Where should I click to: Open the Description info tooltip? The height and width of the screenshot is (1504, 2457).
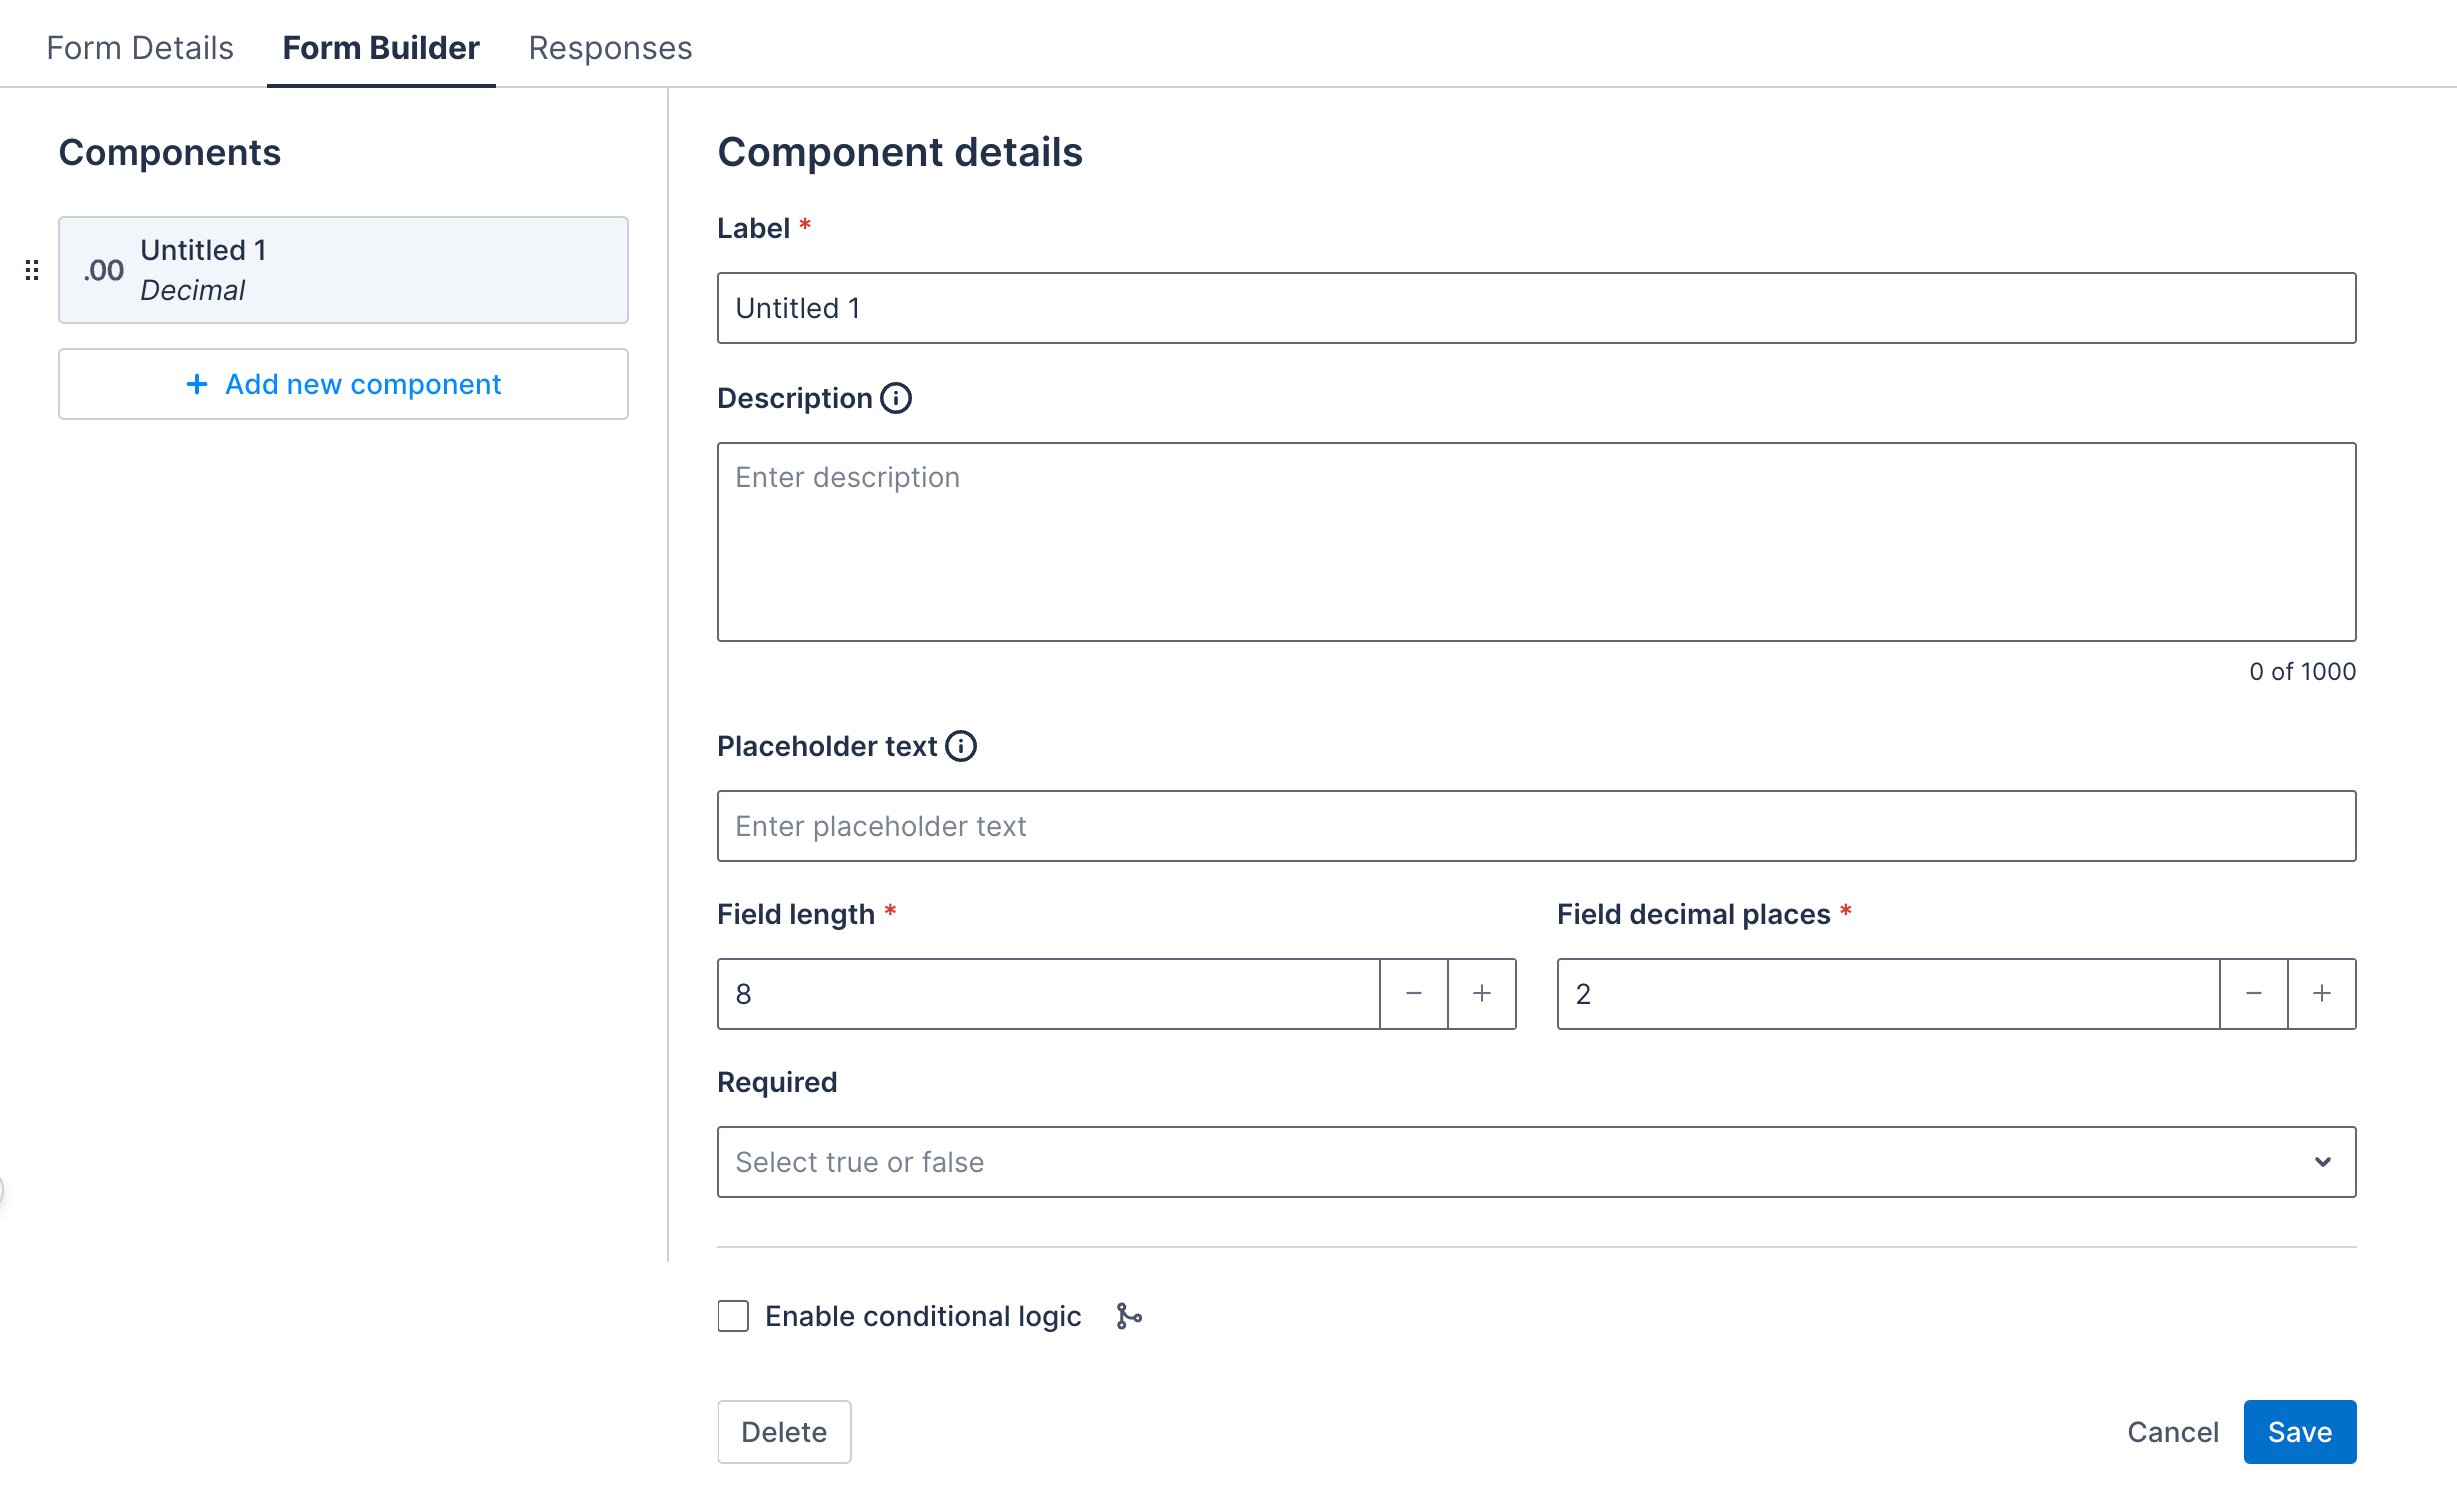[896, 397]
